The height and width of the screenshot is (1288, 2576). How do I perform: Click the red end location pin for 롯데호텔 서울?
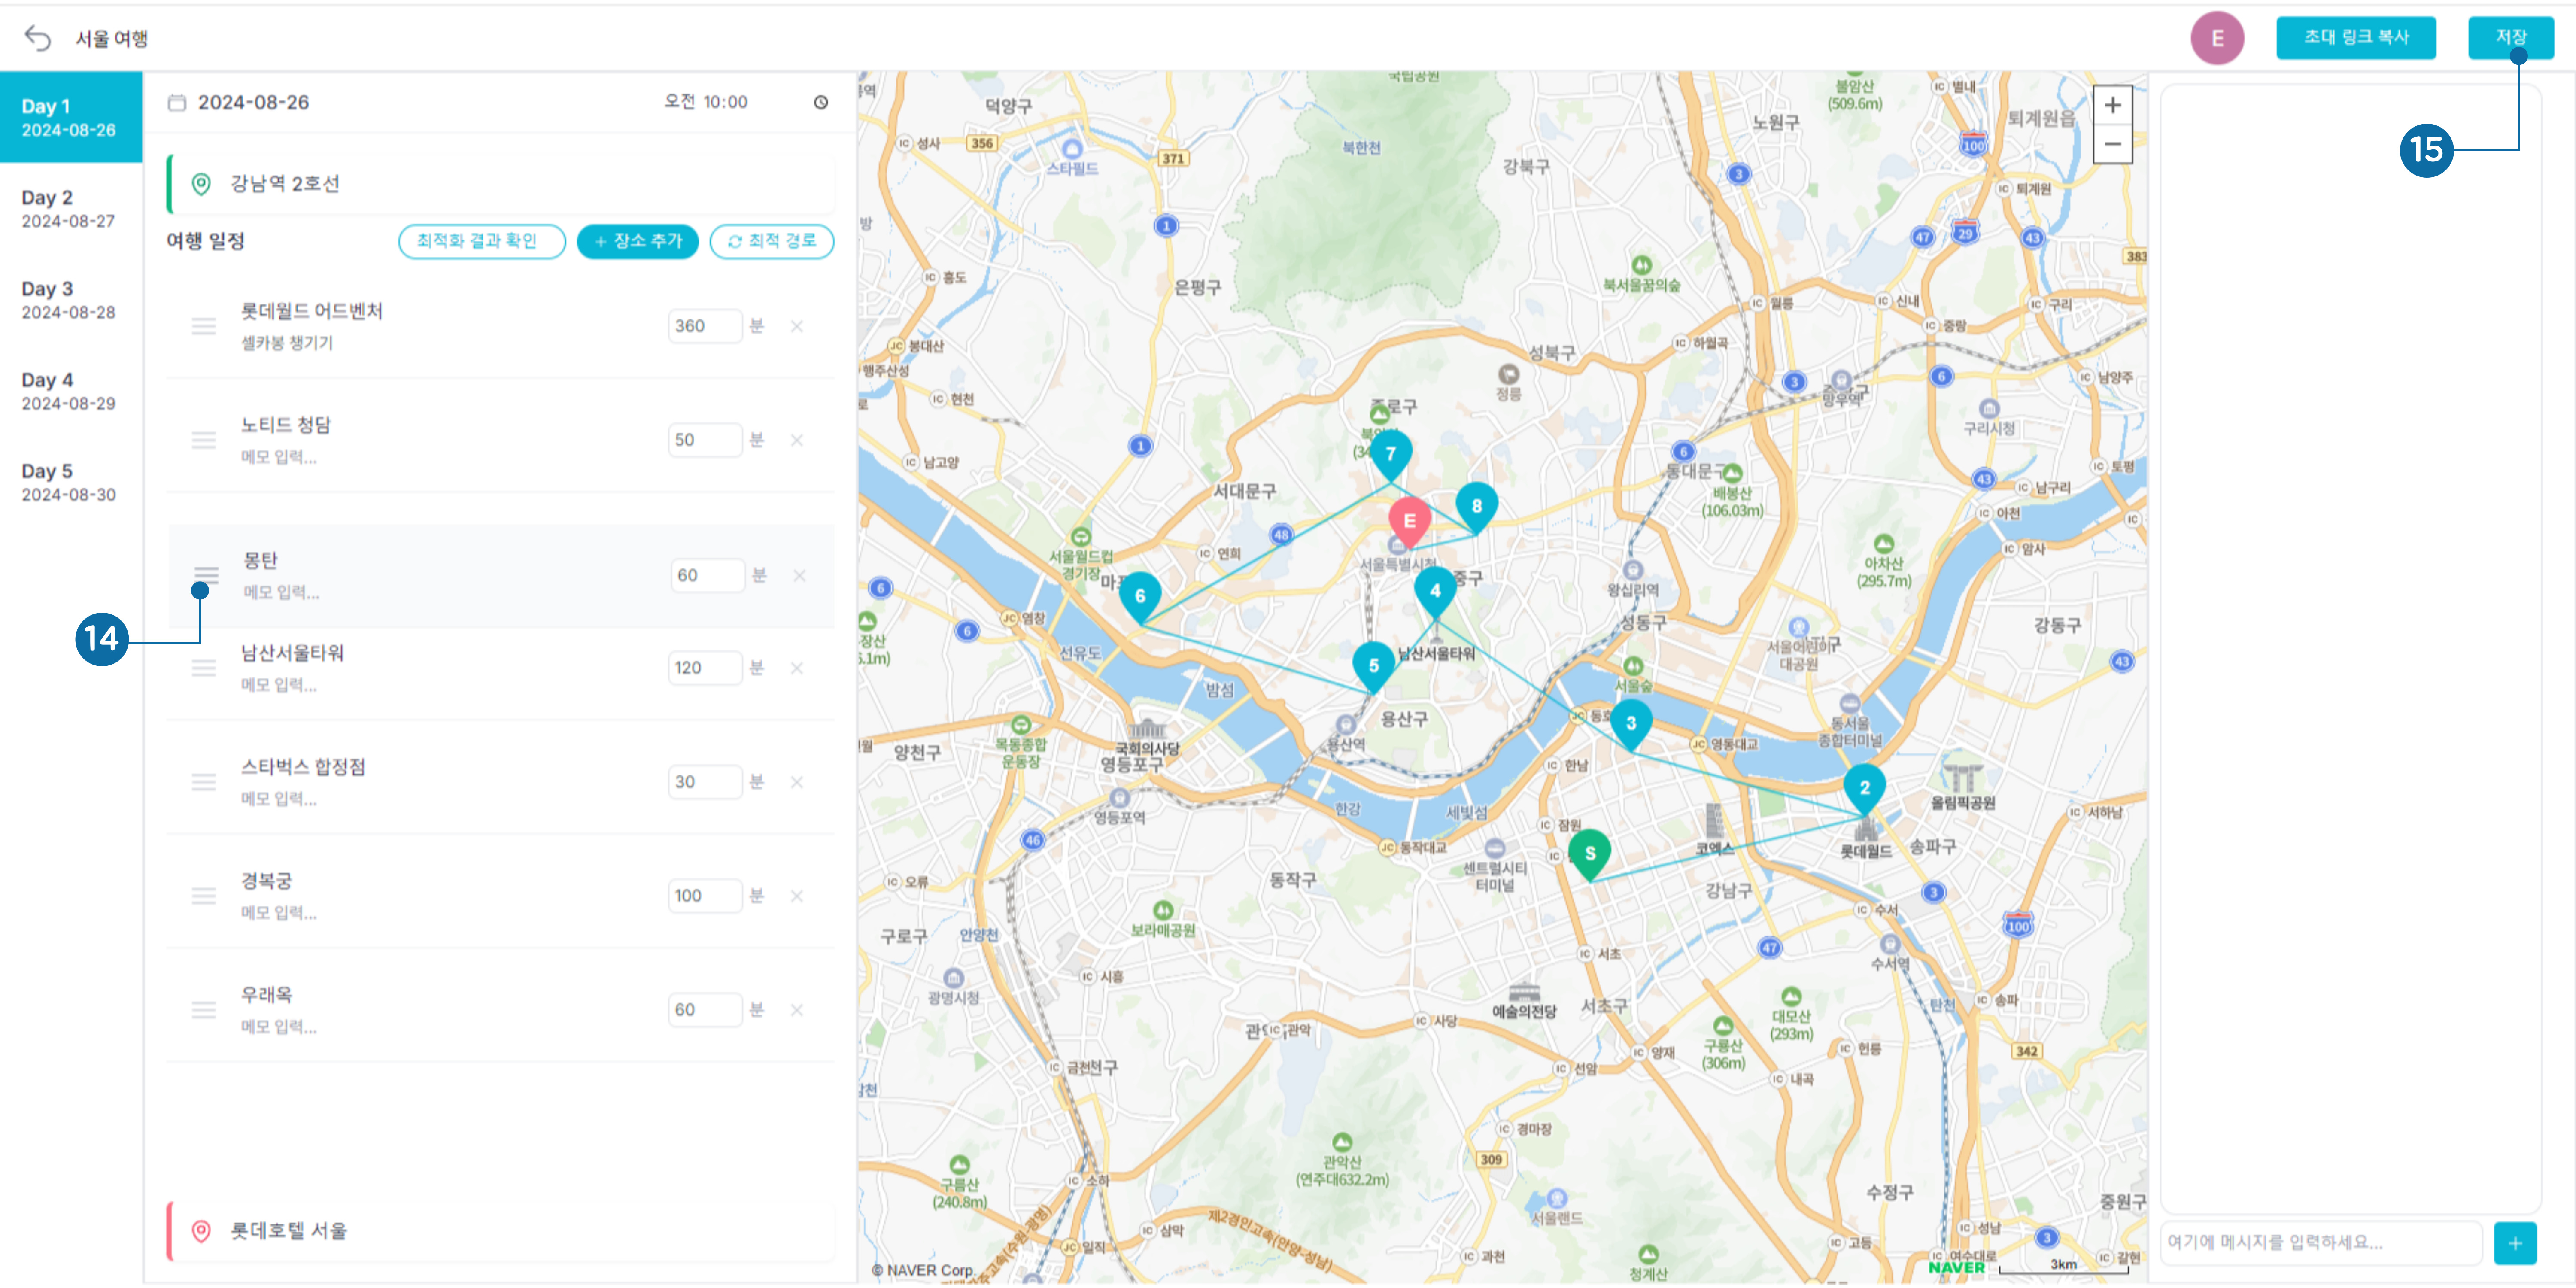point(201,1231)
